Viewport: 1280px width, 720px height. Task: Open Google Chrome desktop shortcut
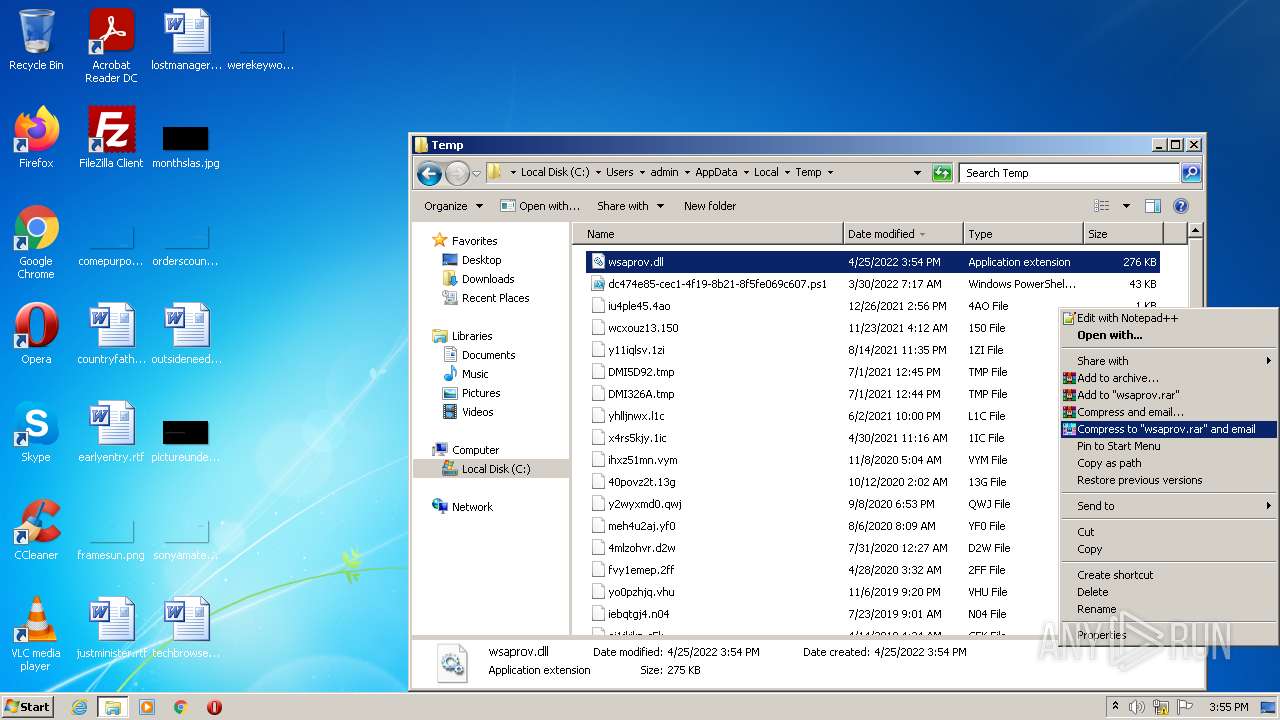36,242
